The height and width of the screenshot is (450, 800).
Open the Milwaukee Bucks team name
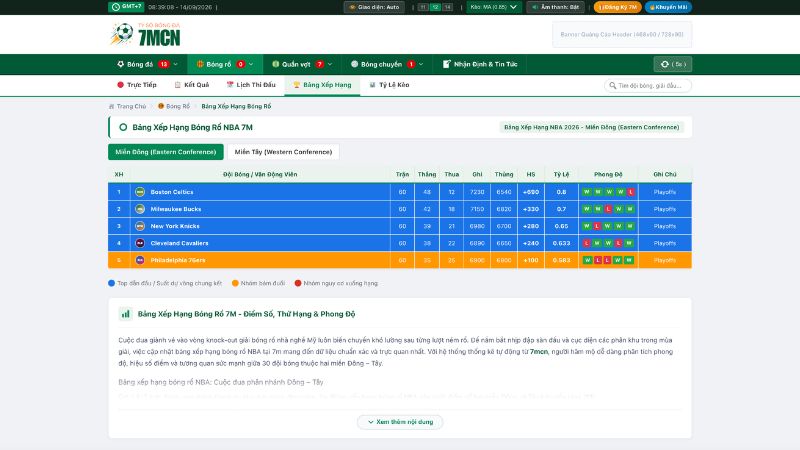pos(176,209)
